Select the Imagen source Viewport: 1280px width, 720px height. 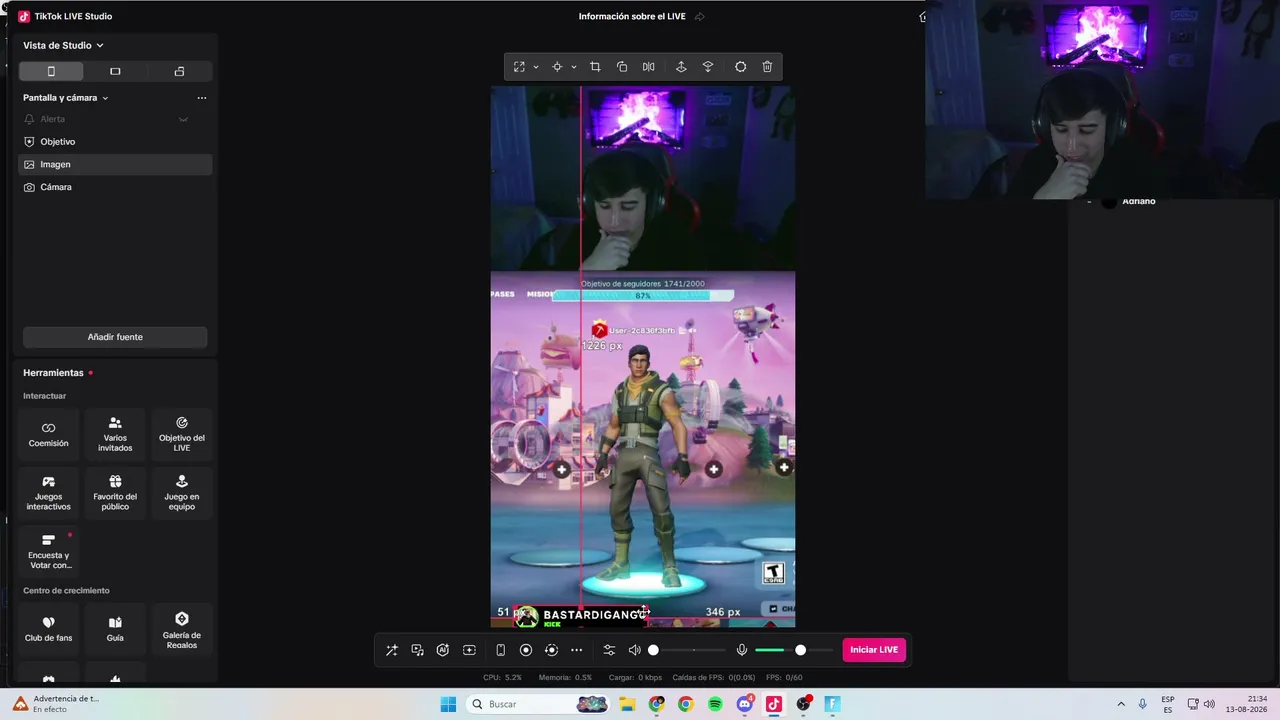[115, 164]
